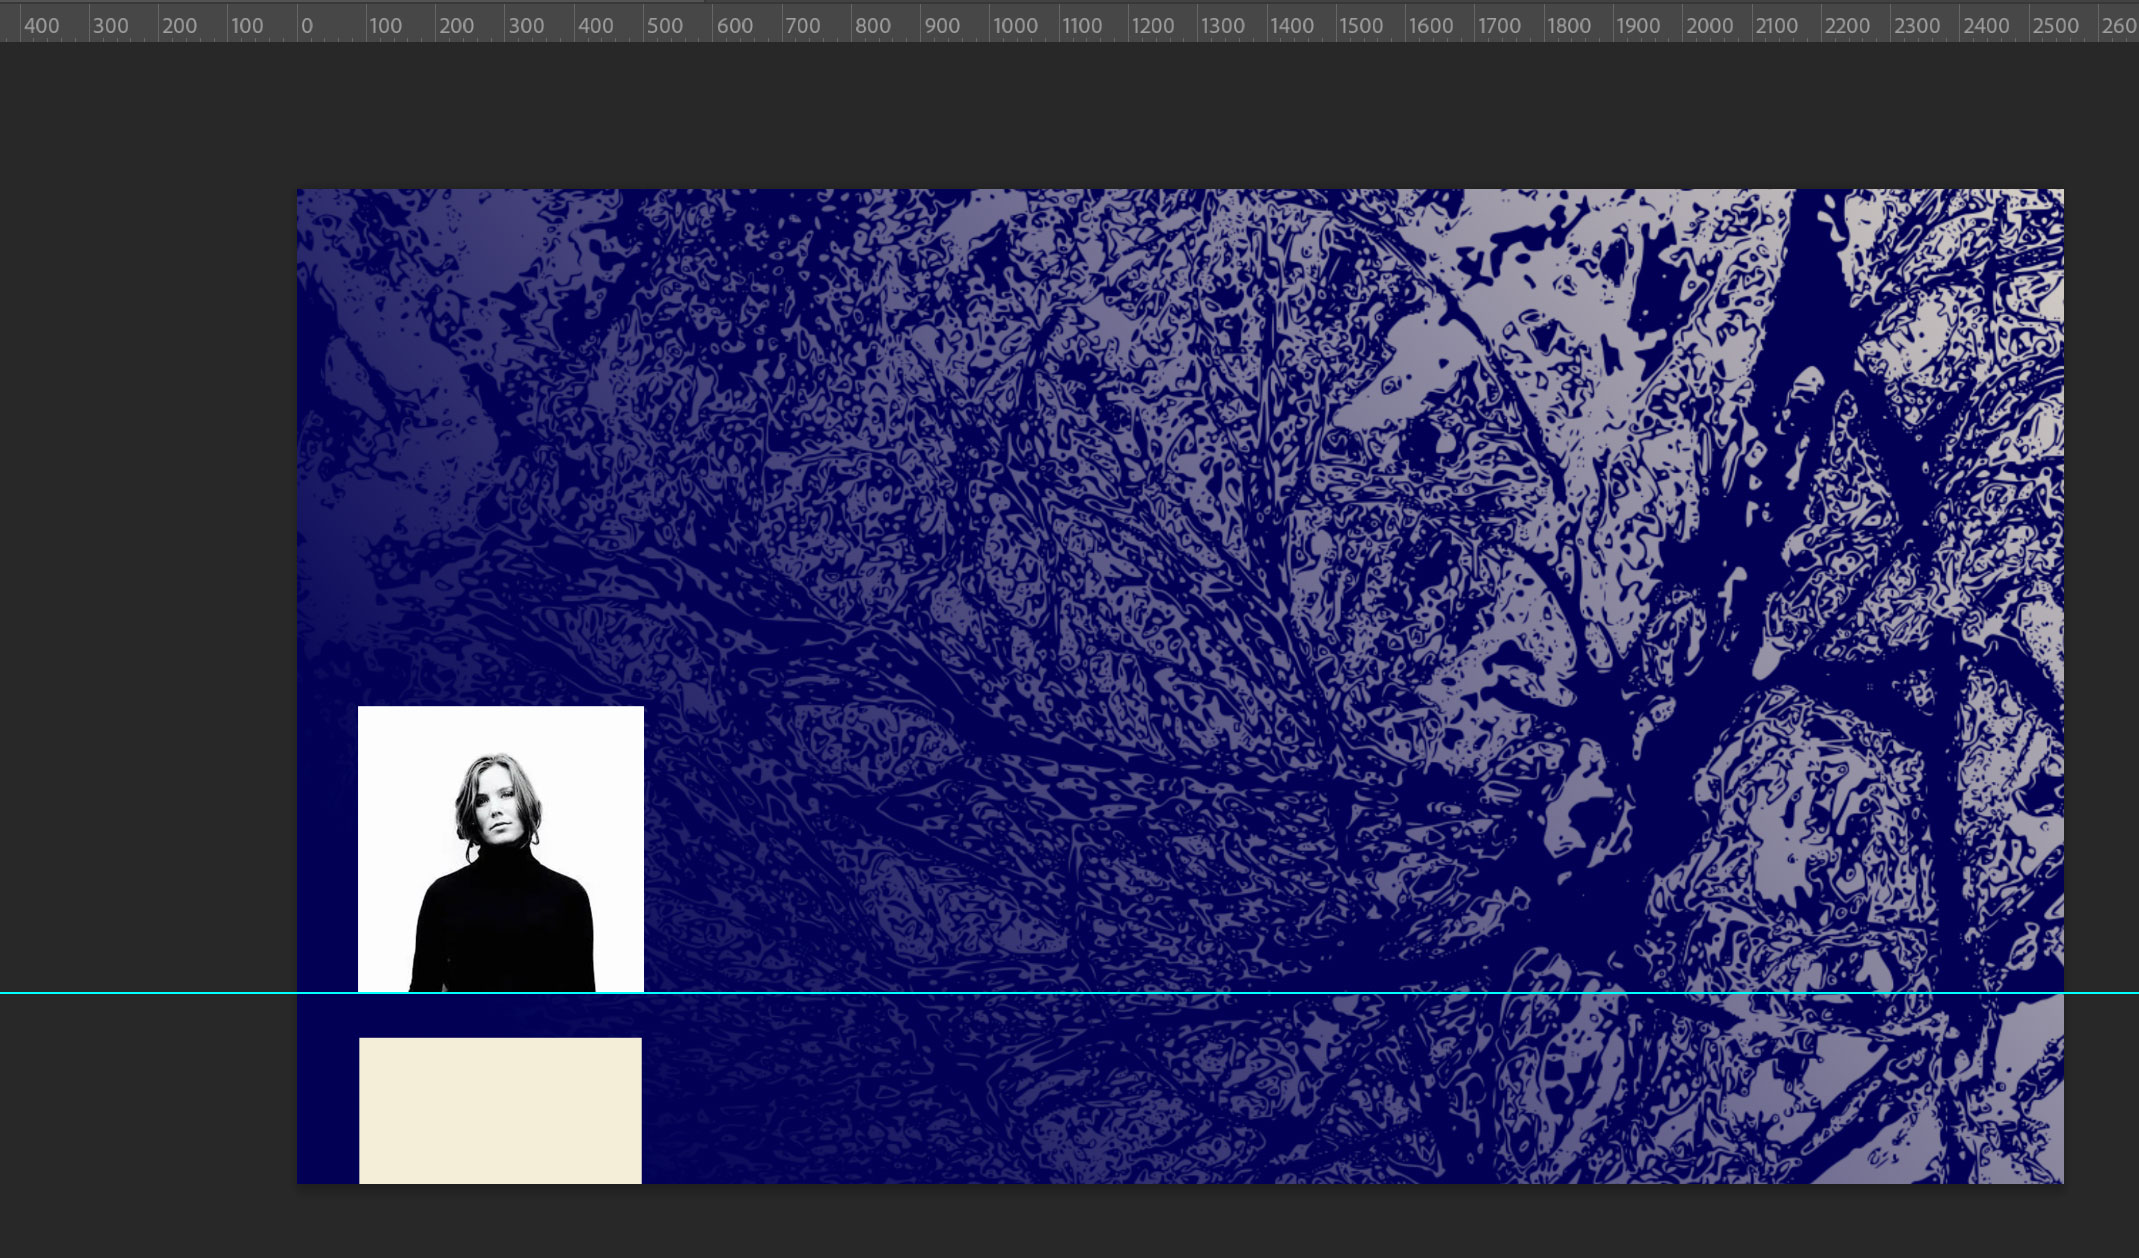
Task: Click the 1800 mark on horizontal ruler
Action: pos(1568,26)
